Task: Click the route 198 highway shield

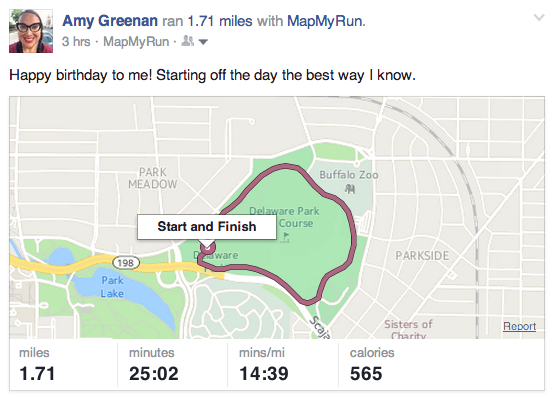Action: 126,262
